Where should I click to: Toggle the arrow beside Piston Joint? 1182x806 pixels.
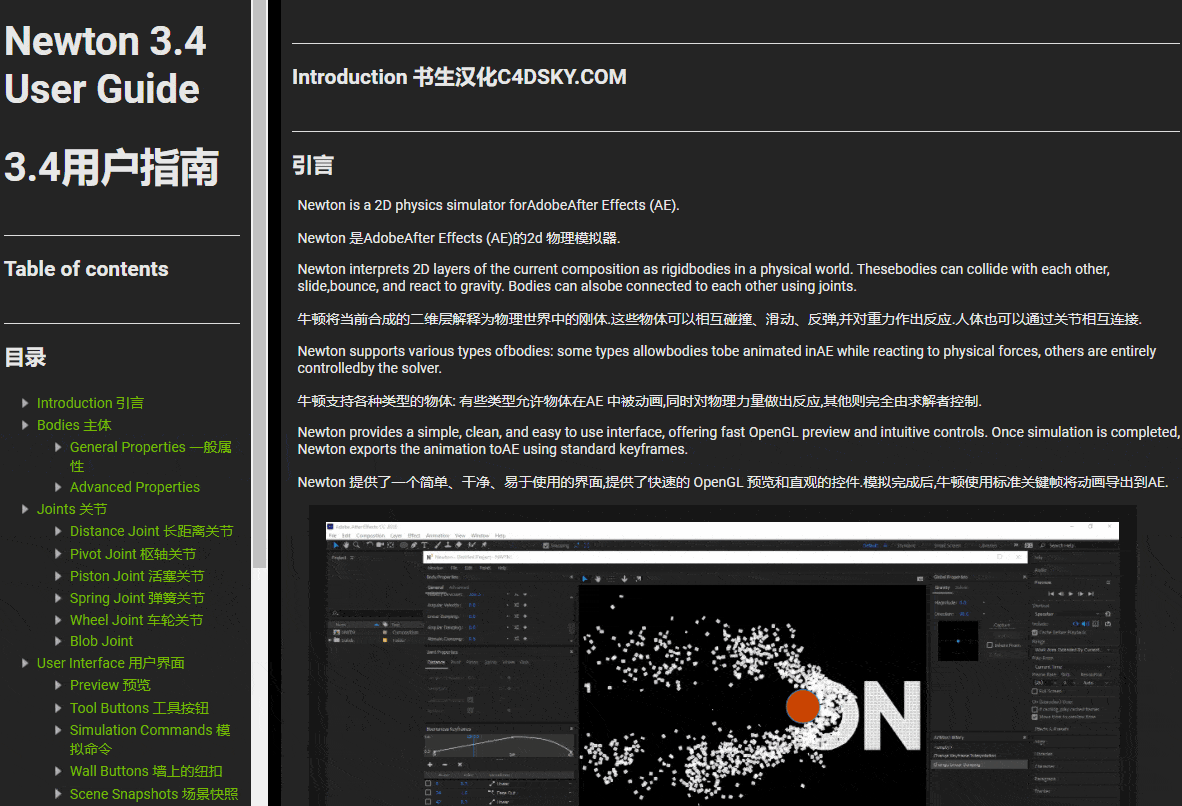tap(58, 576)
